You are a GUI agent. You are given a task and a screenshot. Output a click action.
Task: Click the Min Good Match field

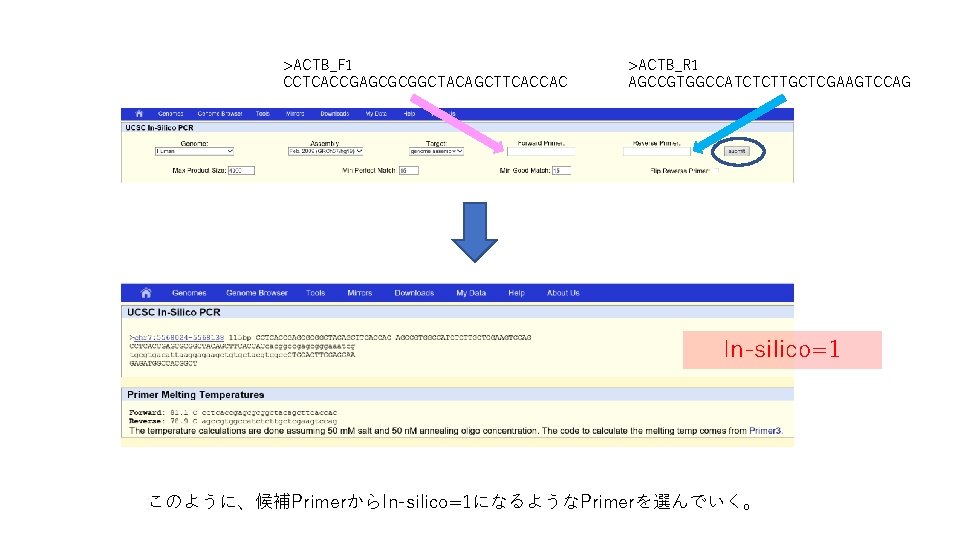(561, 171)
